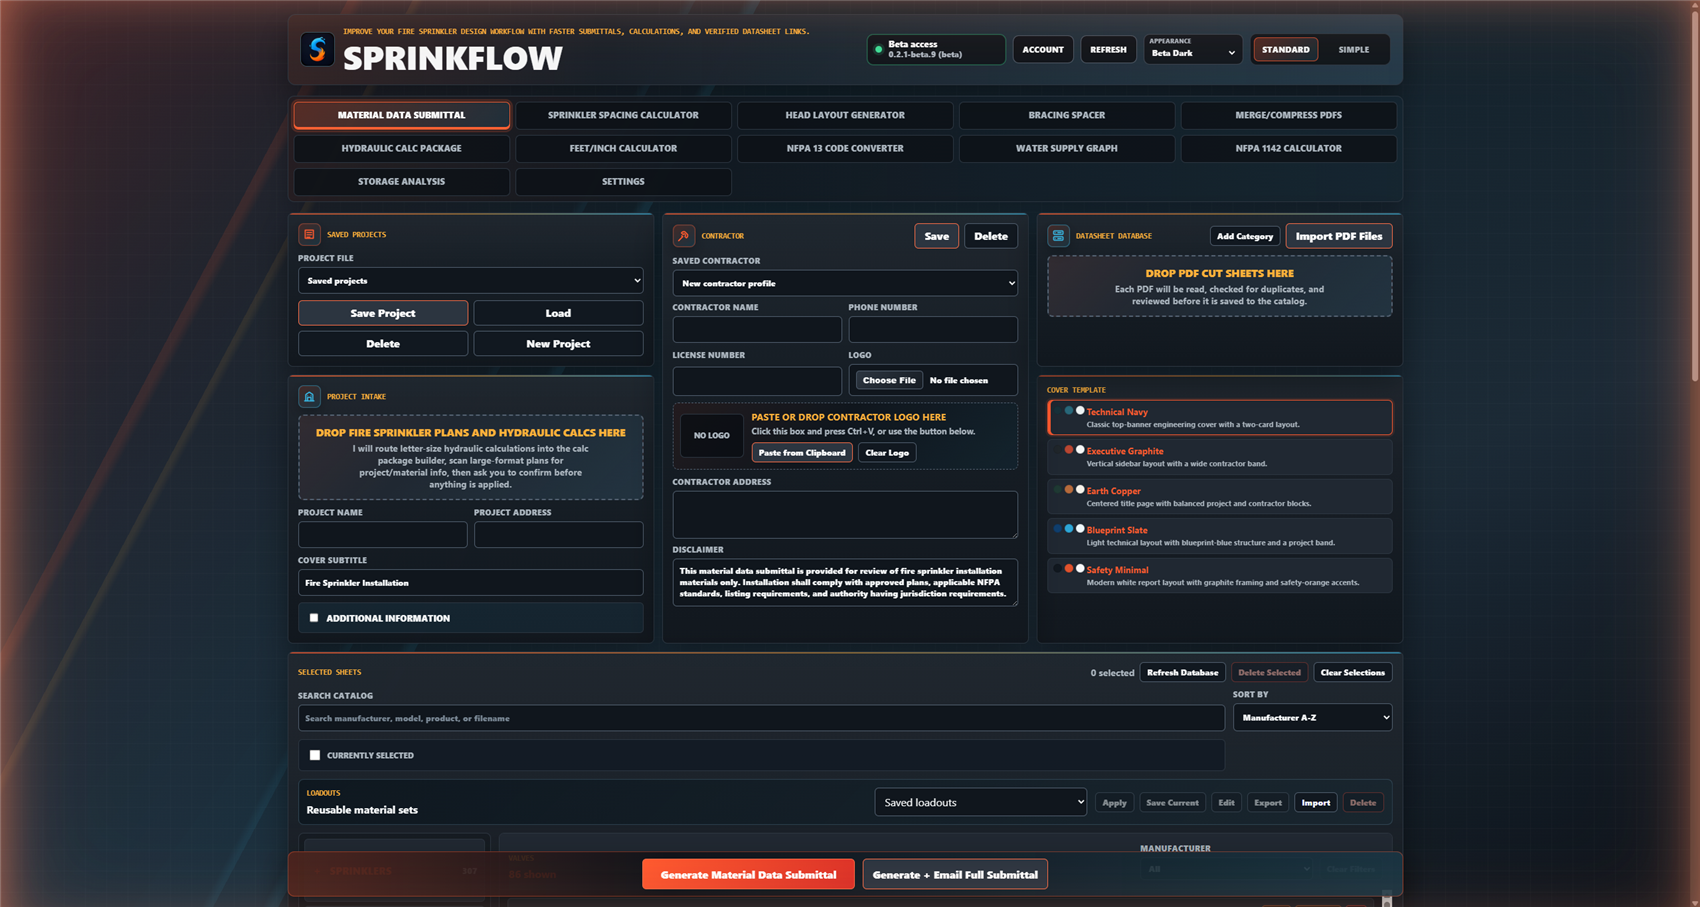Switch to Simple view mode
1700x907 pixels.
coord(1354,49)
